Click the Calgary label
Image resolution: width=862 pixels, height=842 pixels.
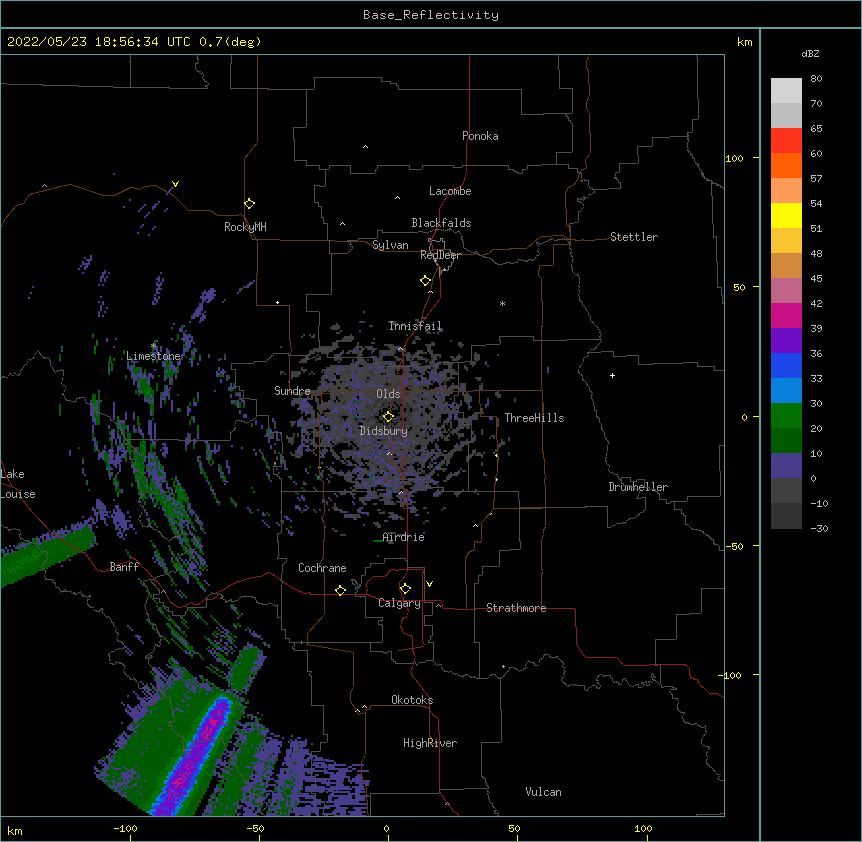click(x=399, y=603)
